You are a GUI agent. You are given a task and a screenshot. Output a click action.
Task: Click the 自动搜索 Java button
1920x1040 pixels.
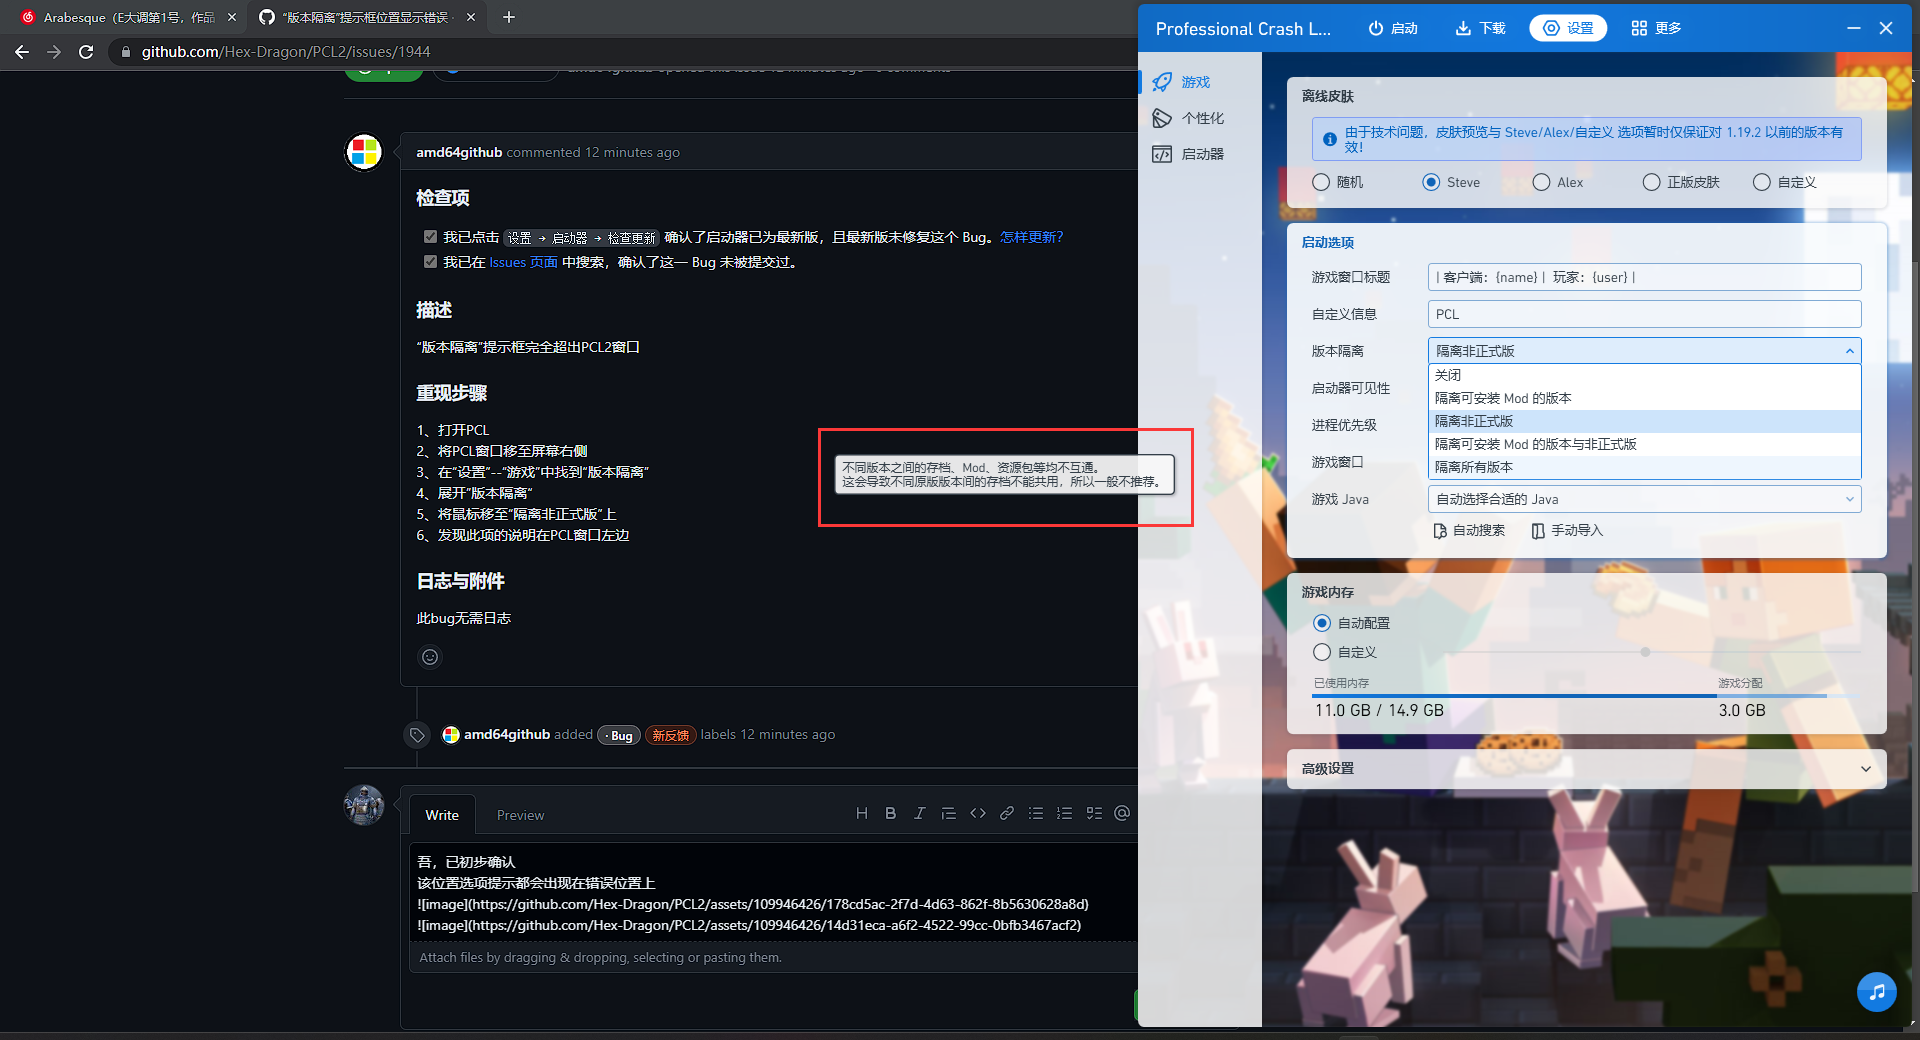1469,531
